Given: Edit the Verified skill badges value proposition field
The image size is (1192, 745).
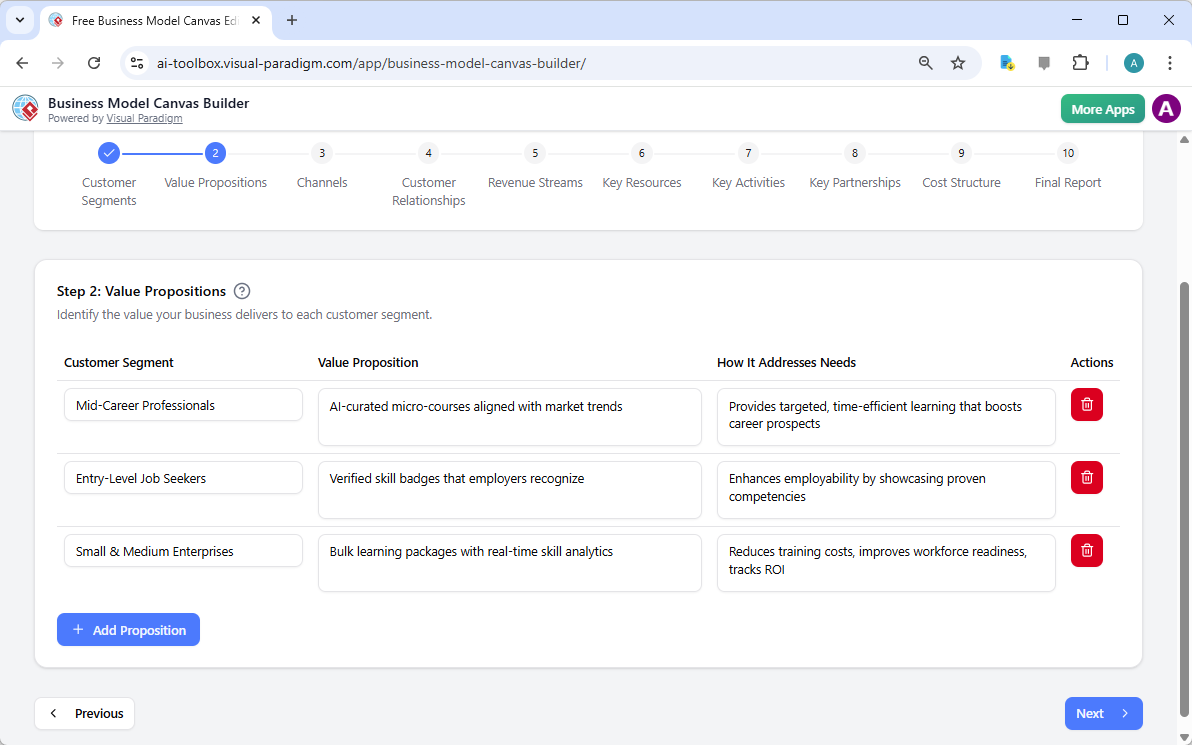Looking at the screenshot, I should tap(509, 489).
